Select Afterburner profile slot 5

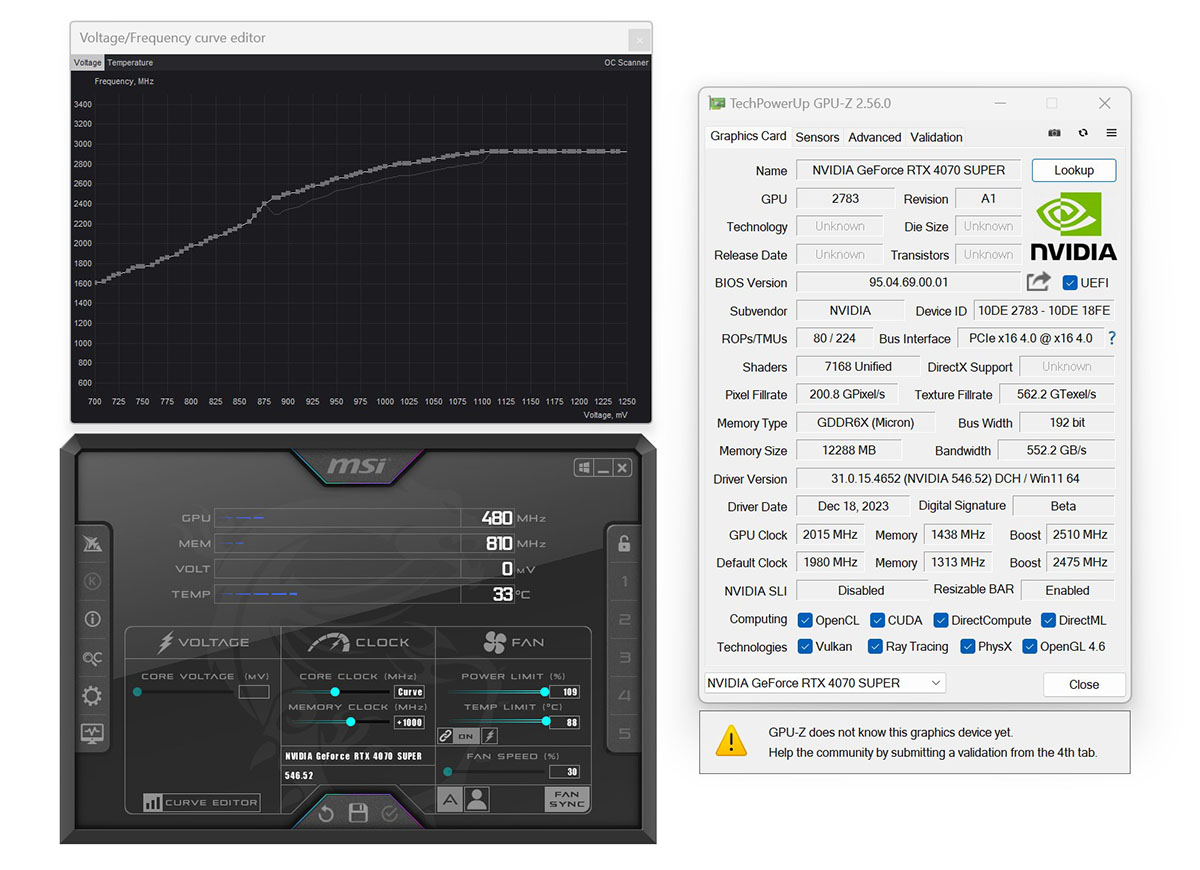coord(624,734)
